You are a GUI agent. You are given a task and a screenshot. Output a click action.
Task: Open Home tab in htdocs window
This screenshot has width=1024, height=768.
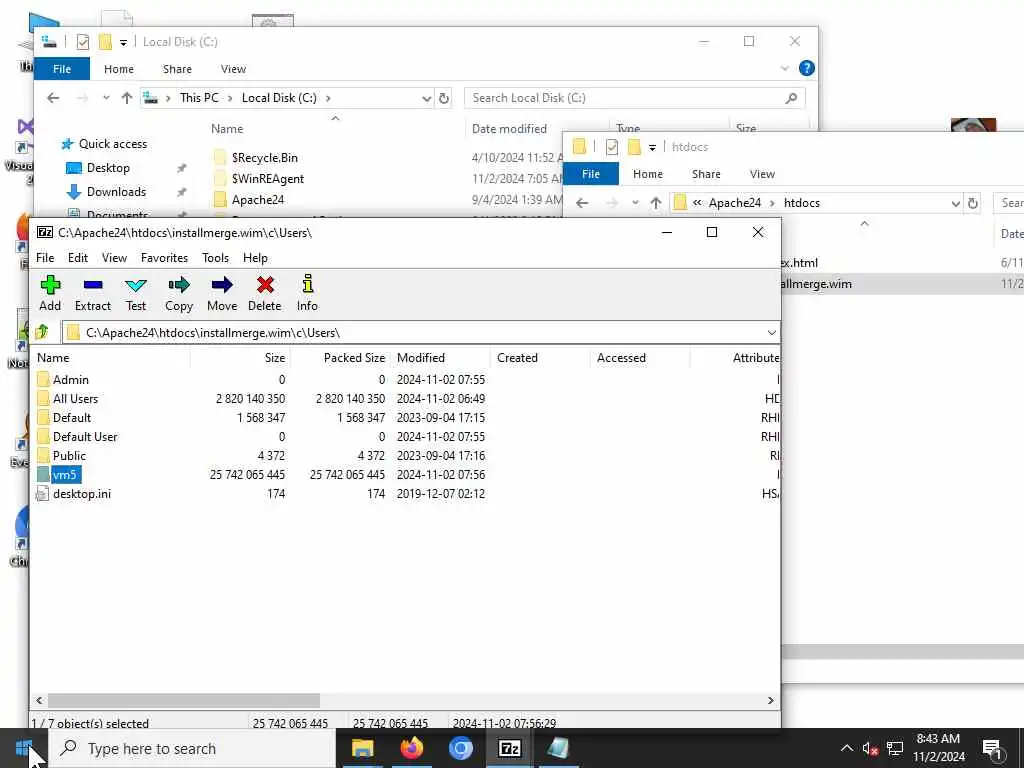(647, 174)
